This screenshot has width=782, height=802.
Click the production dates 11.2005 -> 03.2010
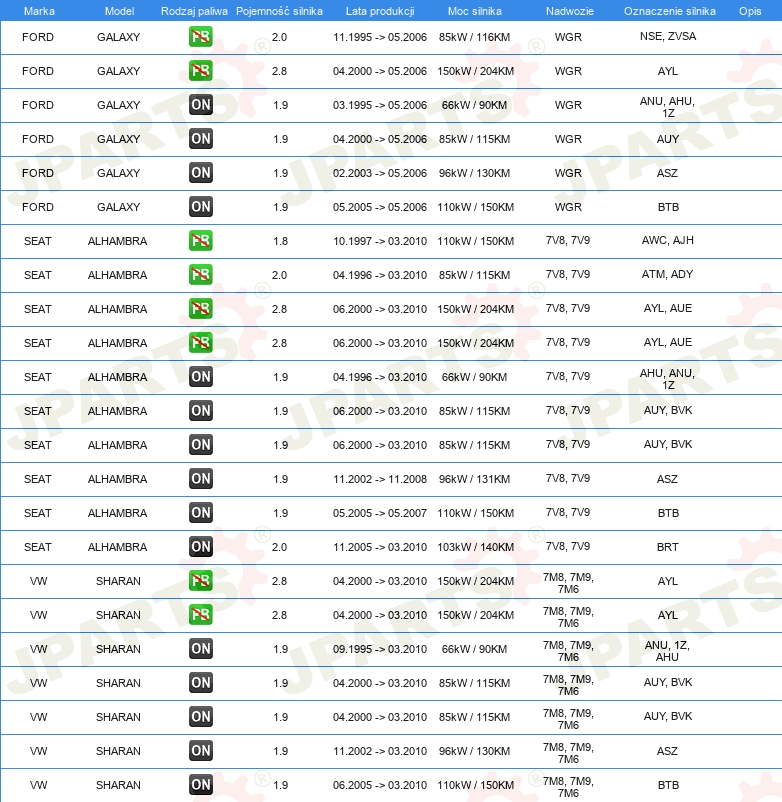coord(380,547)
